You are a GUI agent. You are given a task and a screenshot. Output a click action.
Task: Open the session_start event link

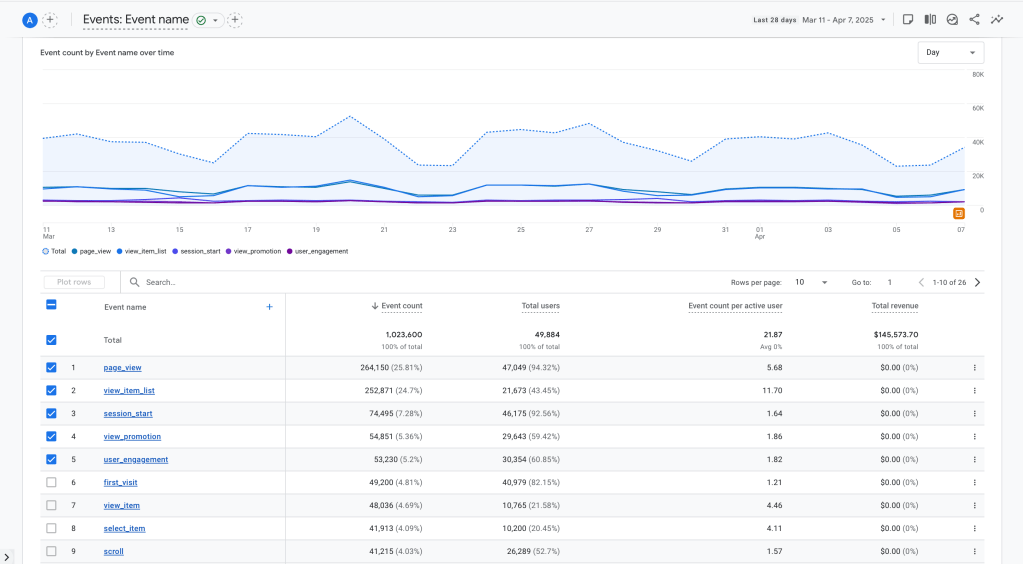128,414
